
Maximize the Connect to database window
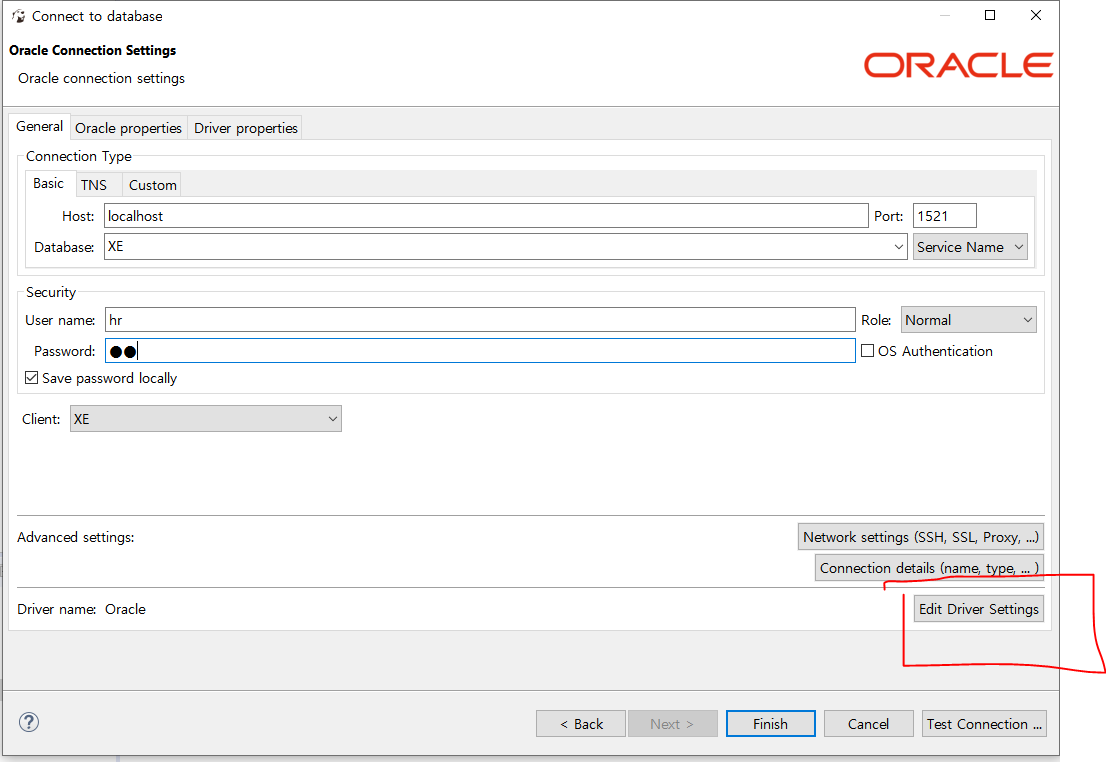[x=990, y=16]
